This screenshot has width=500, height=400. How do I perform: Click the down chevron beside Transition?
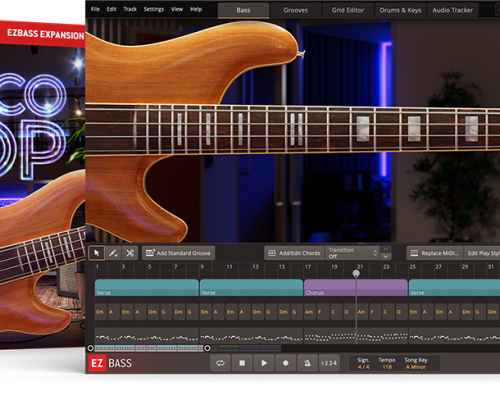pyautogui.click(x=386, y=257)
